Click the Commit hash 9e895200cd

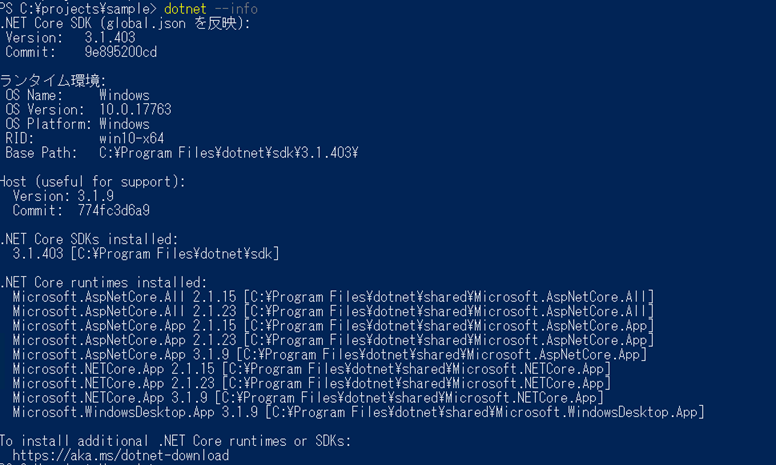(x=121, y=52)
